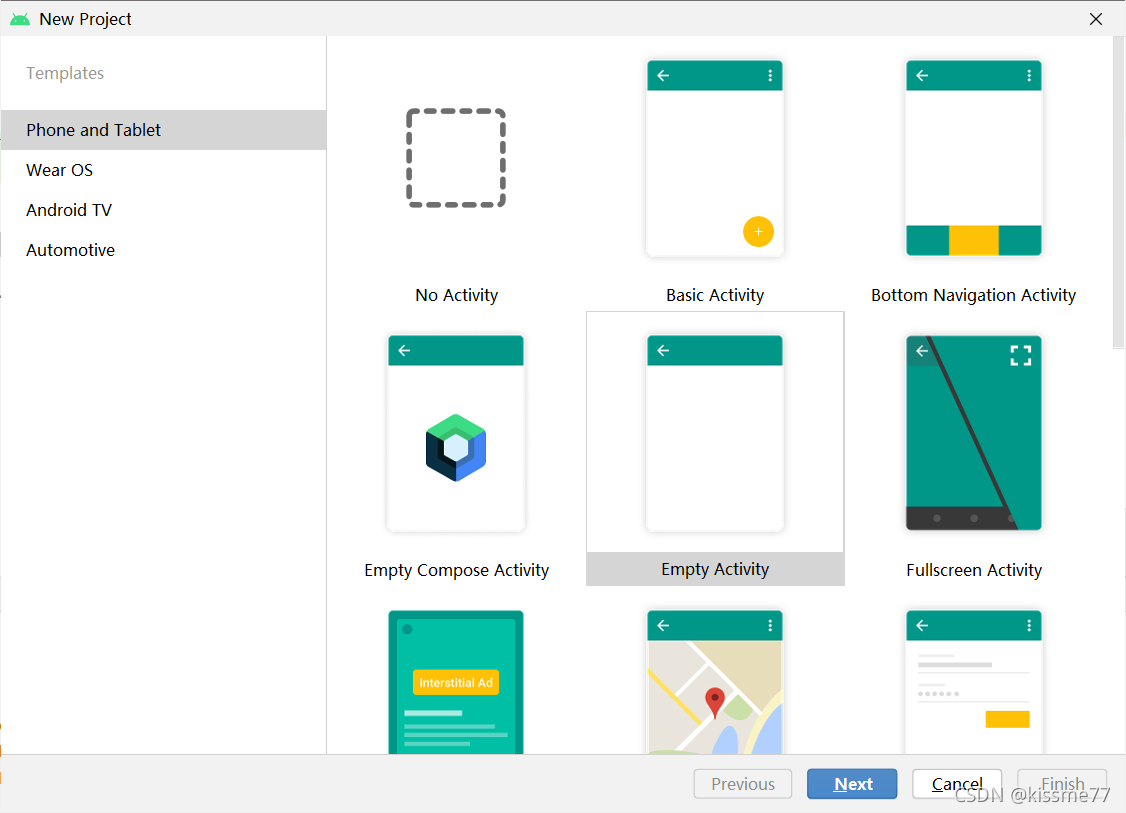Click the dashed square No Activity icon
This screenshot has width=1126, height=813.
tap(456, 158)
